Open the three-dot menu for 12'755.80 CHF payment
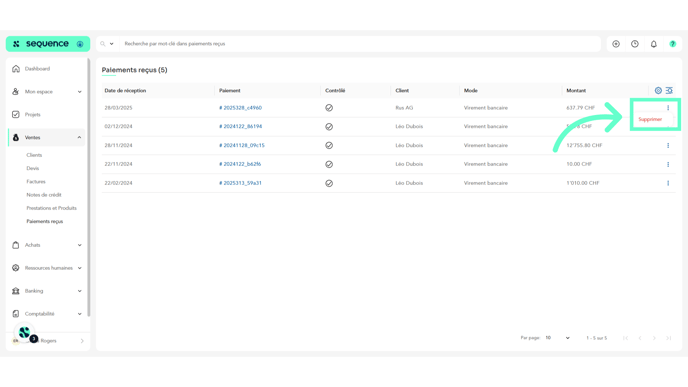Screen dimensions: 688x387 [x=668, y=145]
